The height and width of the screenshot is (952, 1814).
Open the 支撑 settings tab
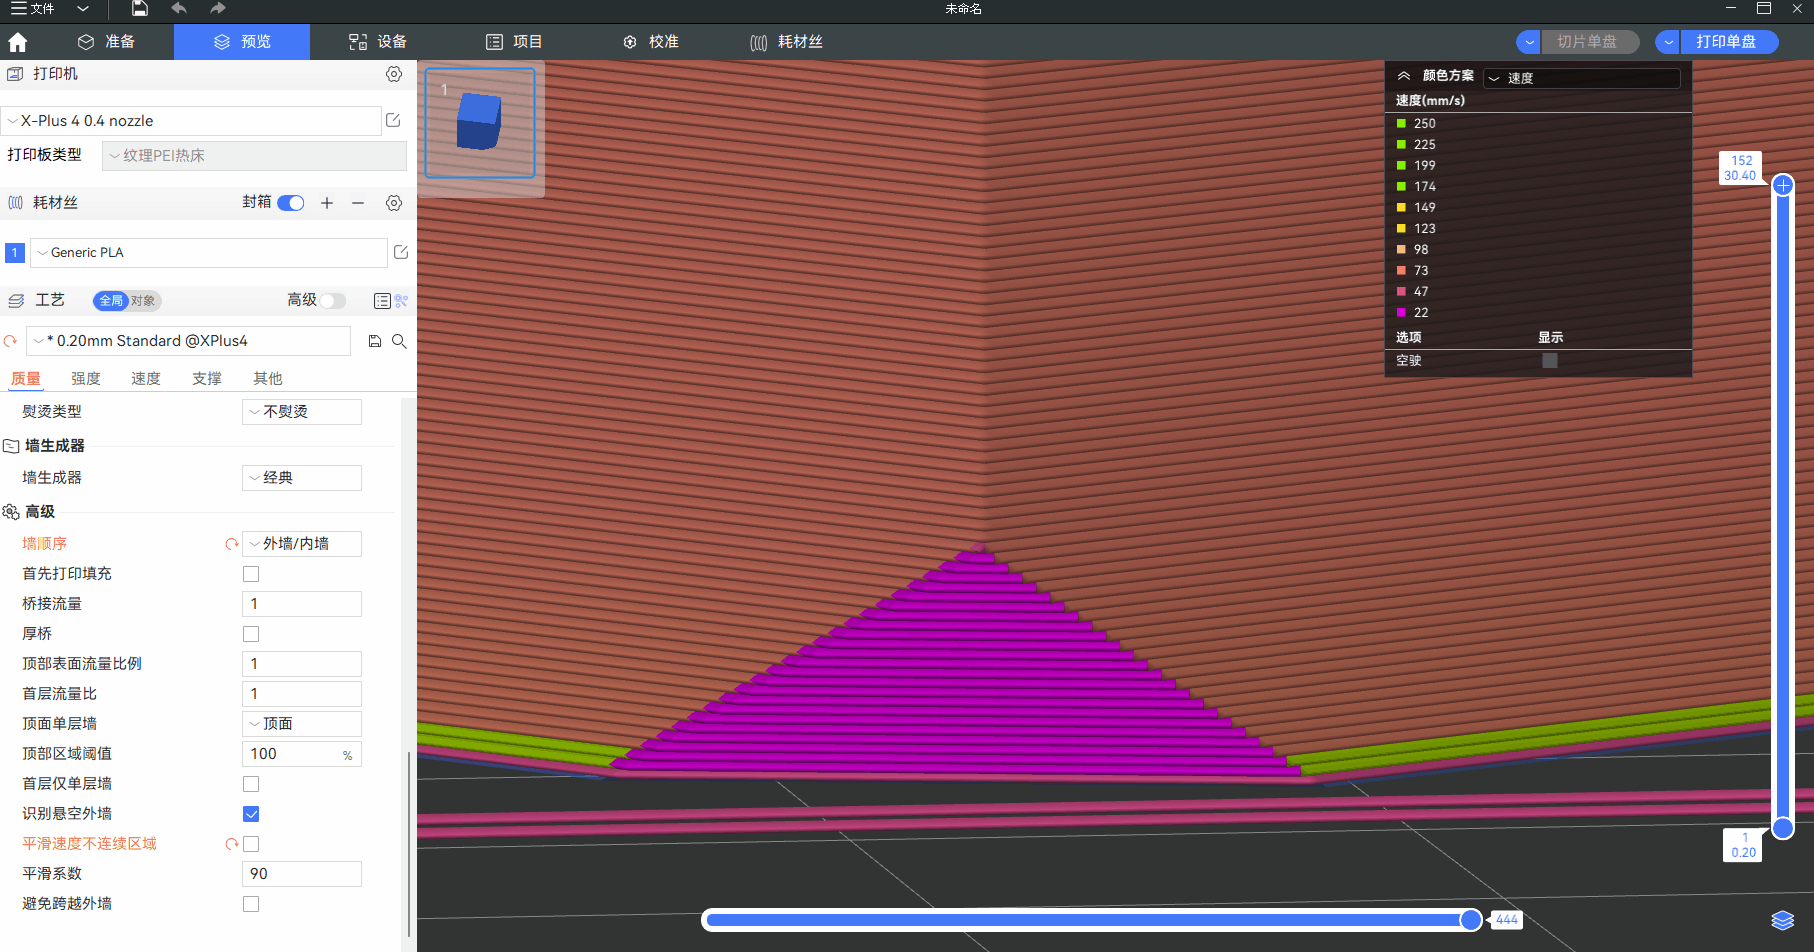click(x=207, y=378)
